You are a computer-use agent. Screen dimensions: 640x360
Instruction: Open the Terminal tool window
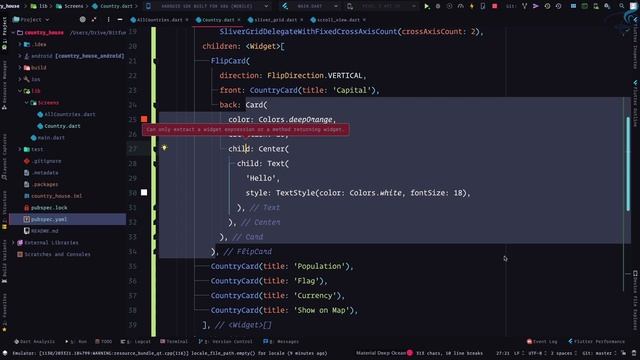coord(174,341)
